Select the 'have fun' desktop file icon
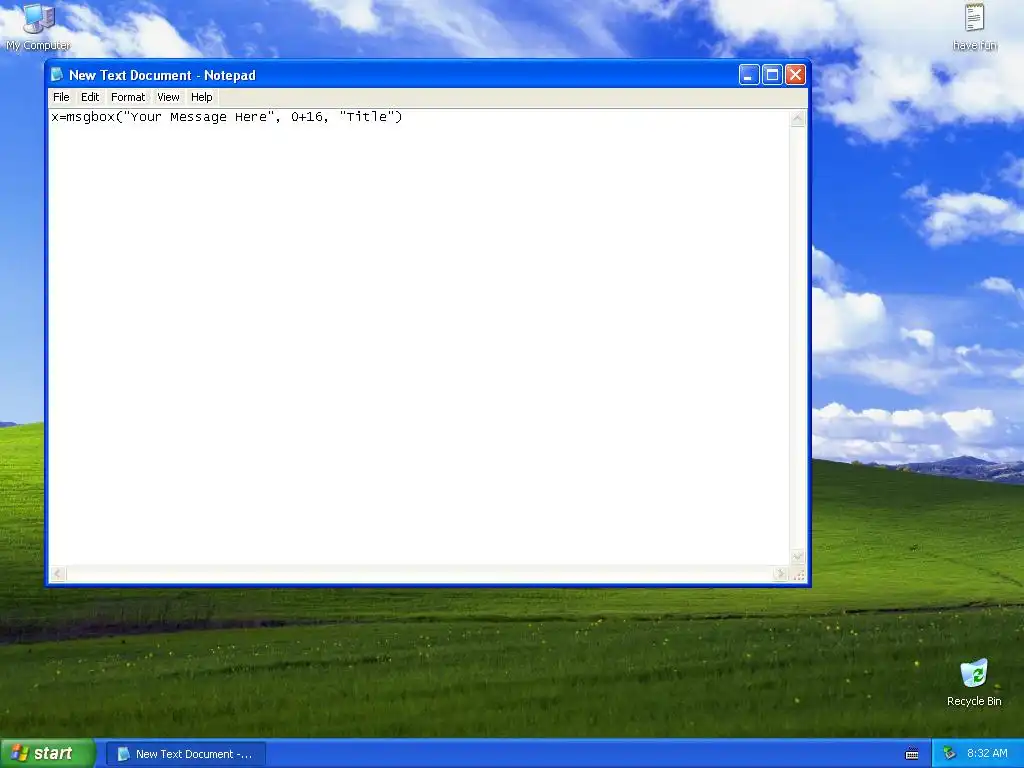This screenshot has height=768, width=1024. point(974,27)
